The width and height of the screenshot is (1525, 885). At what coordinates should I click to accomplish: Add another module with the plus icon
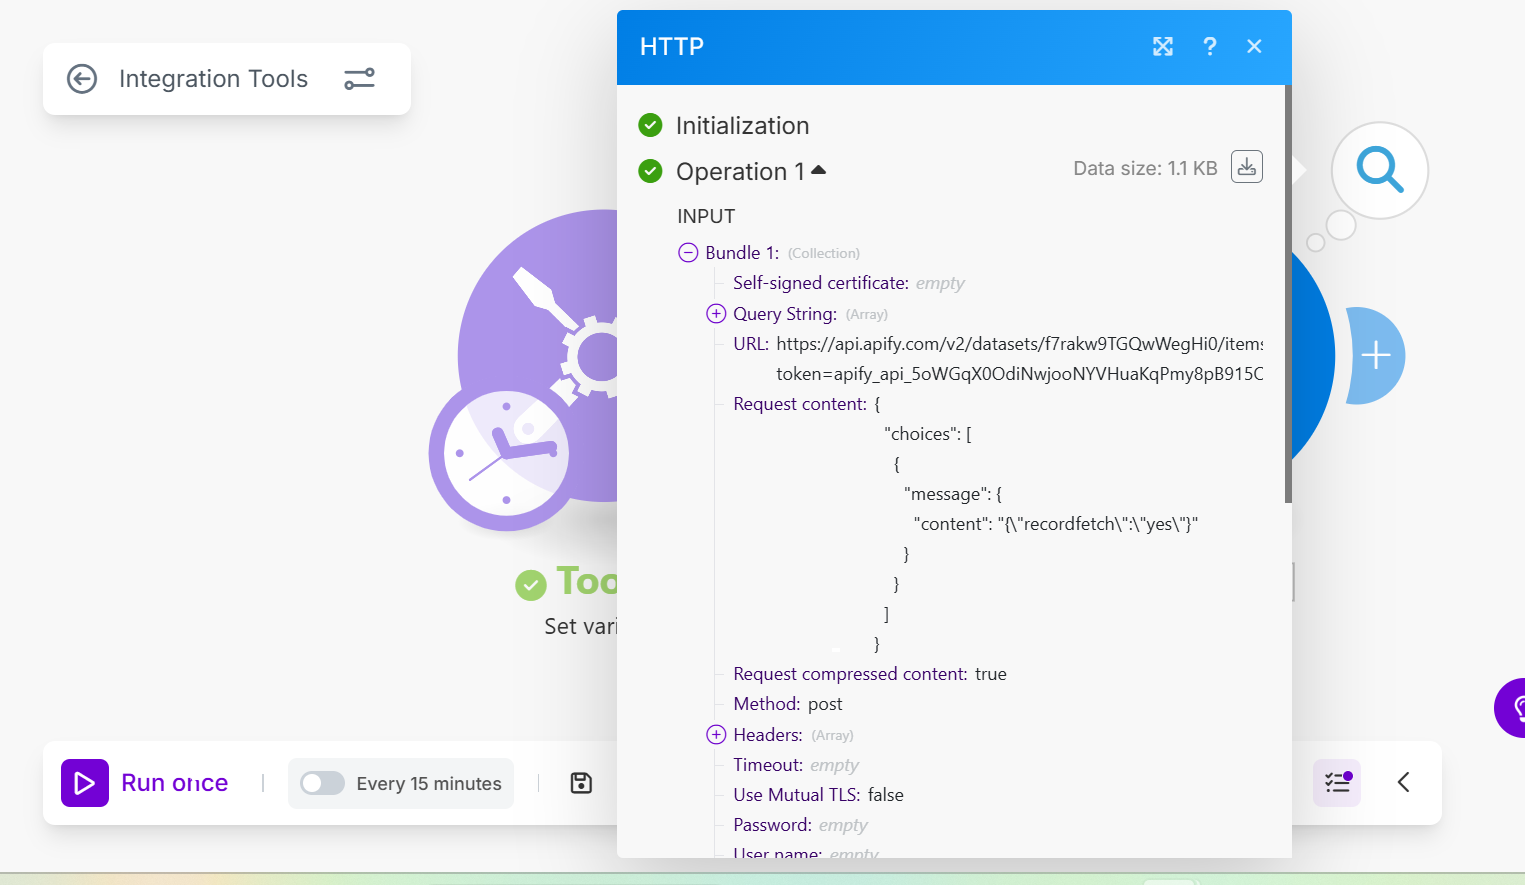tap(1376, 355)
